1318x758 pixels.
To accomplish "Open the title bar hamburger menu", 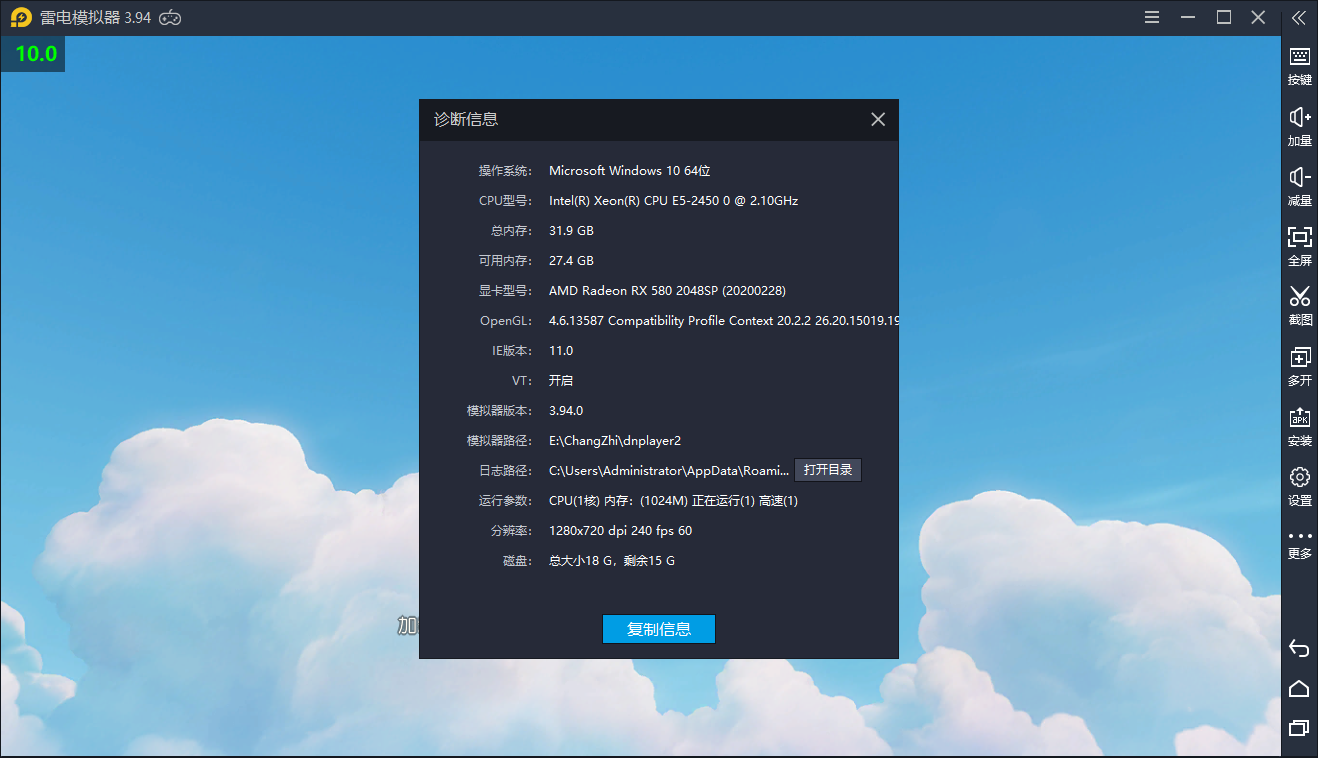I will [x=1152, y=17].
